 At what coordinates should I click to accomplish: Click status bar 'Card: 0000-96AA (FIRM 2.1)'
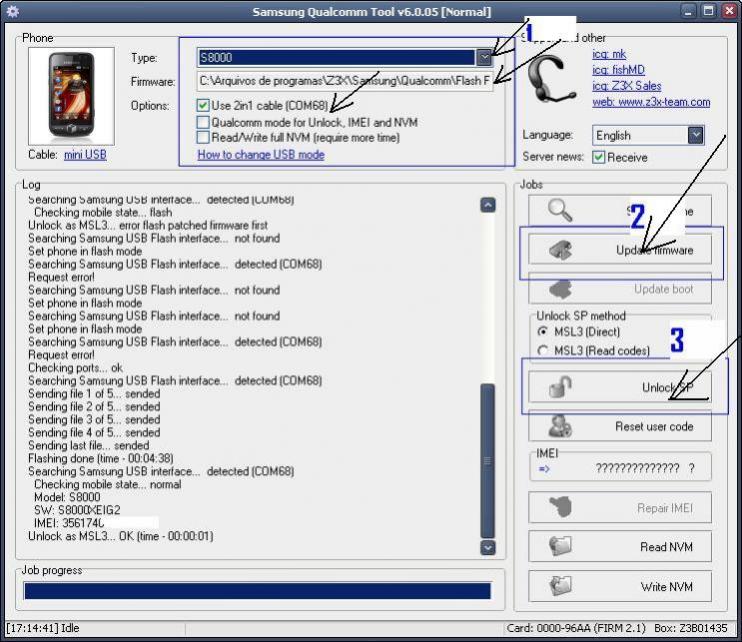(x=576, y=628)
